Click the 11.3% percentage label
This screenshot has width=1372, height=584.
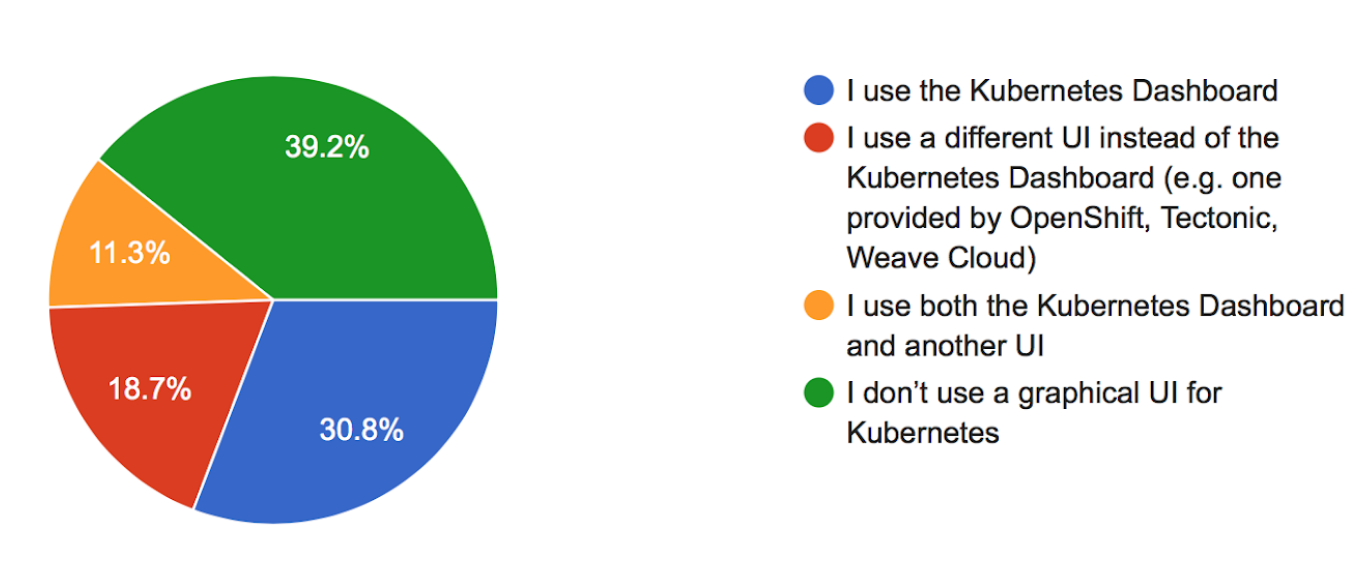129,253
